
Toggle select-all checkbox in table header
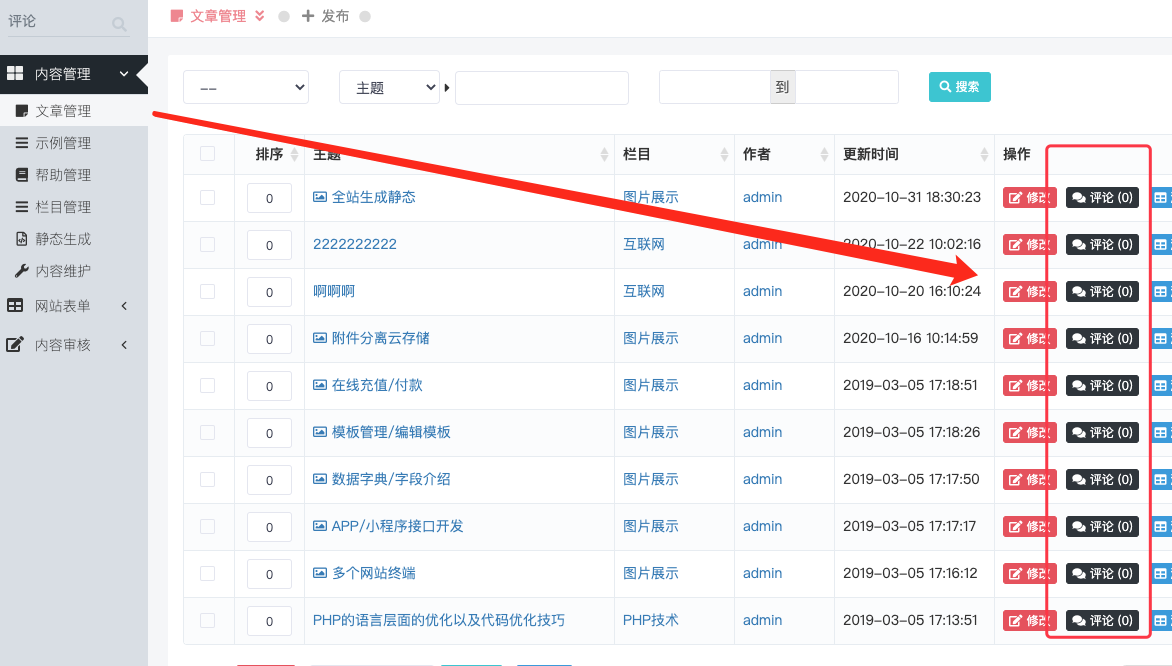[208, 154]
